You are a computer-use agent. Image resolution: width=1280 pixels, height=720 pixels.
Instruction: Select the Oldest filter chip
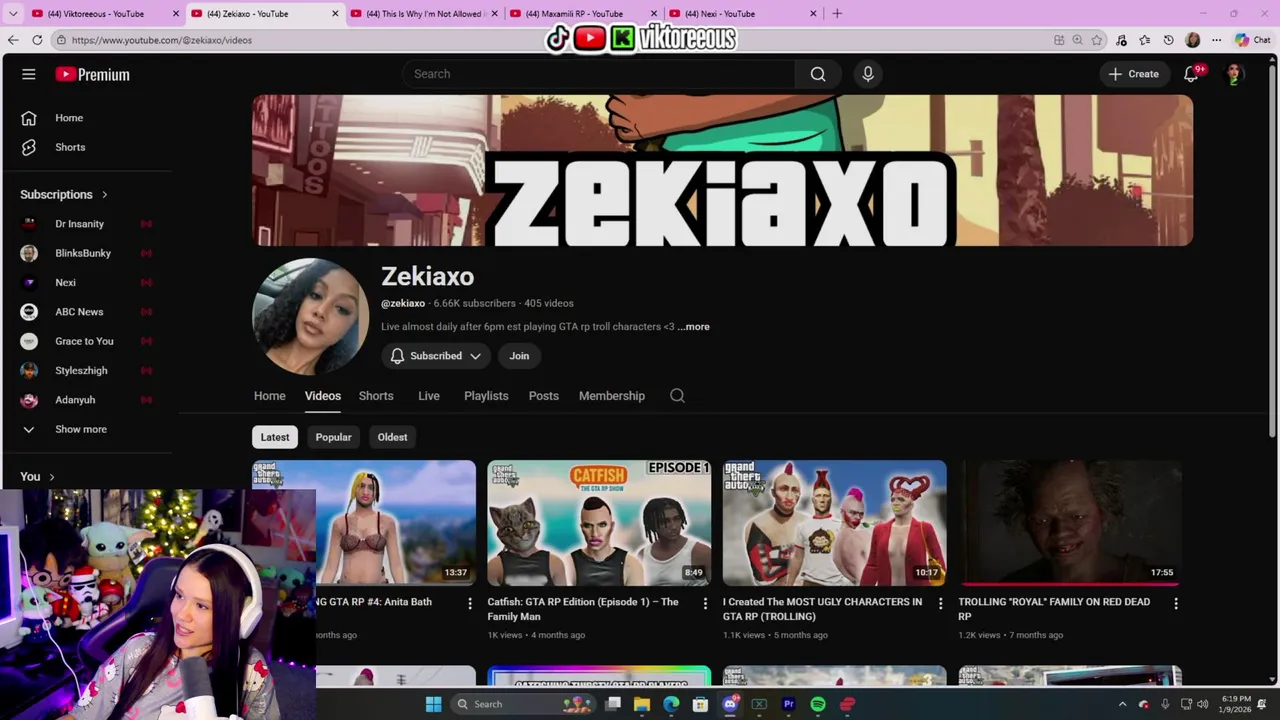(392, 437)
